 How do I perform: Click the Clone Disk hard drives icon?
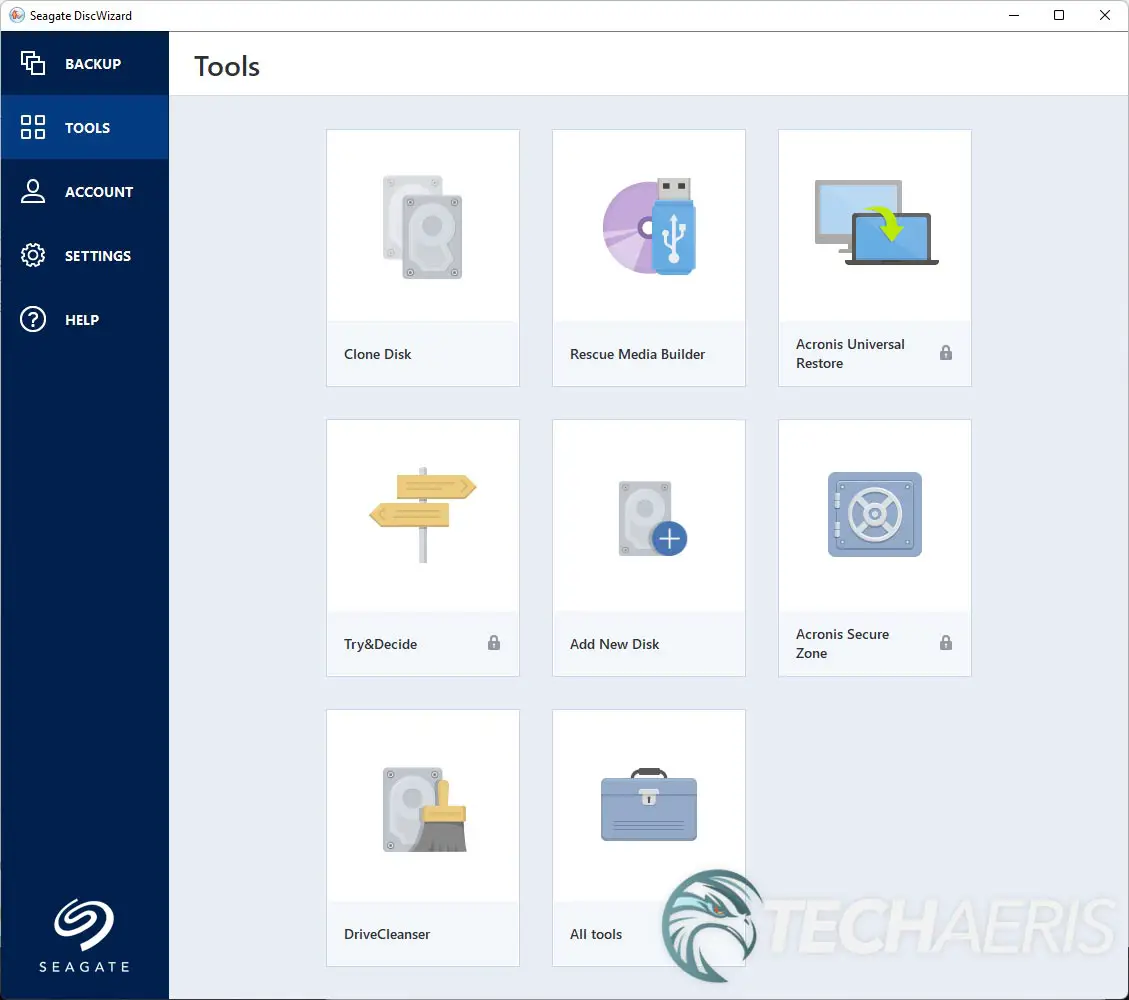423,227
